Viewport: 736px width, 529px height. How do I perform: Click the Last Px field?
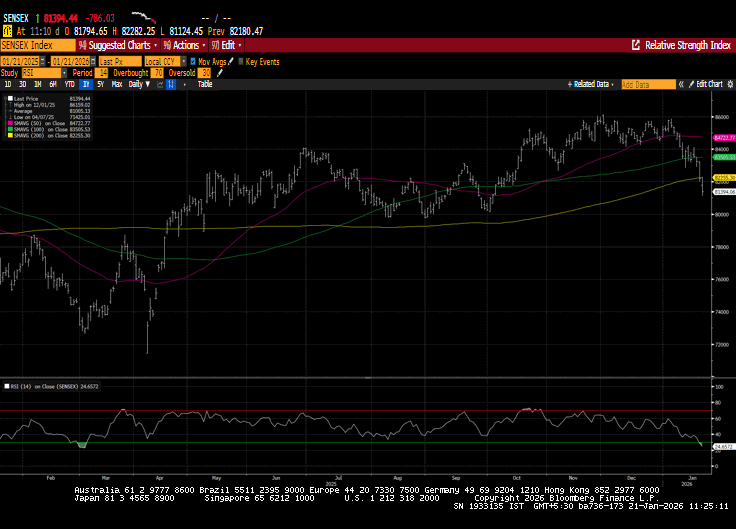[x=120, y=61]
